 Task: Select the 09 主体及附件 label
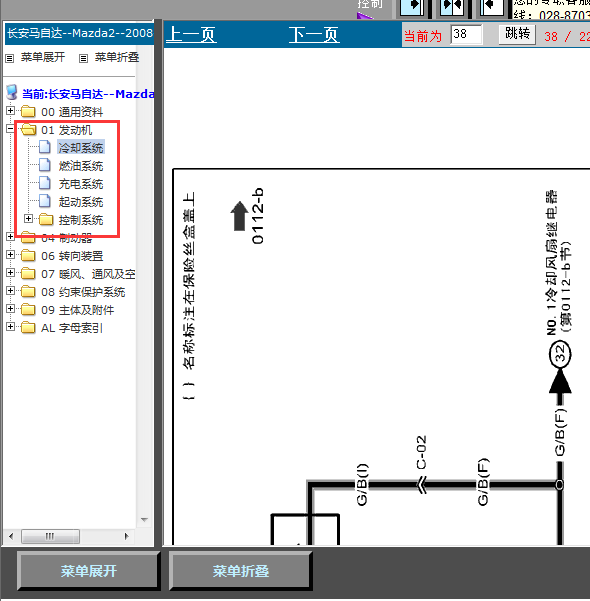(77, 310)
